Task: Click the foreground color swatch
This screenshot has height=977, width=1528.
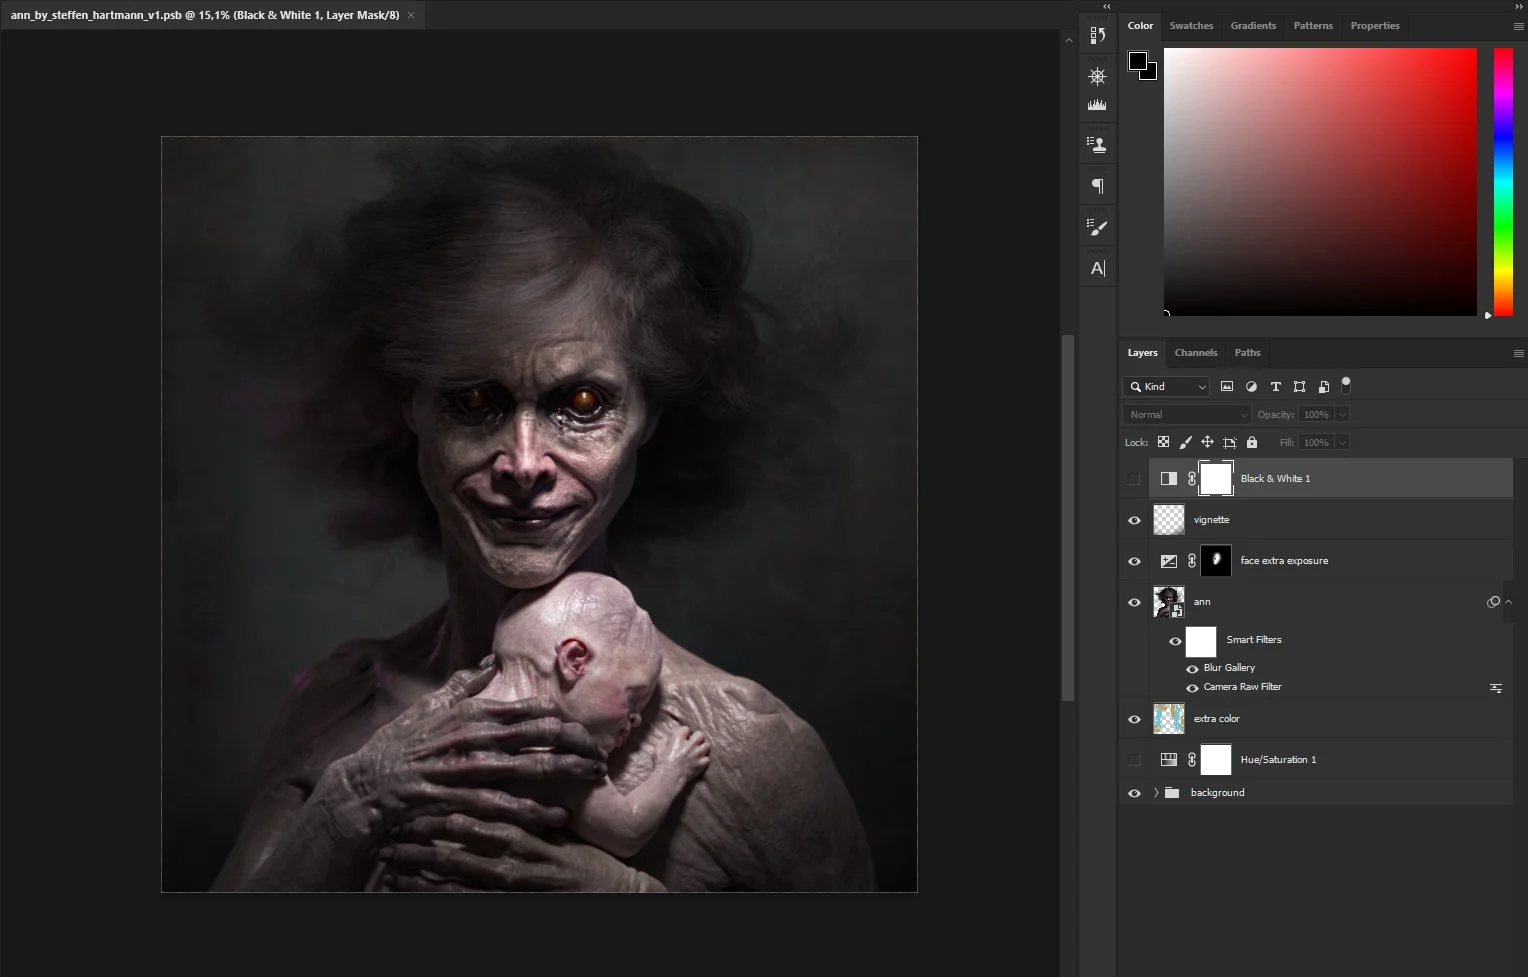Action: pyautogui.click(x=1138, y=61)
